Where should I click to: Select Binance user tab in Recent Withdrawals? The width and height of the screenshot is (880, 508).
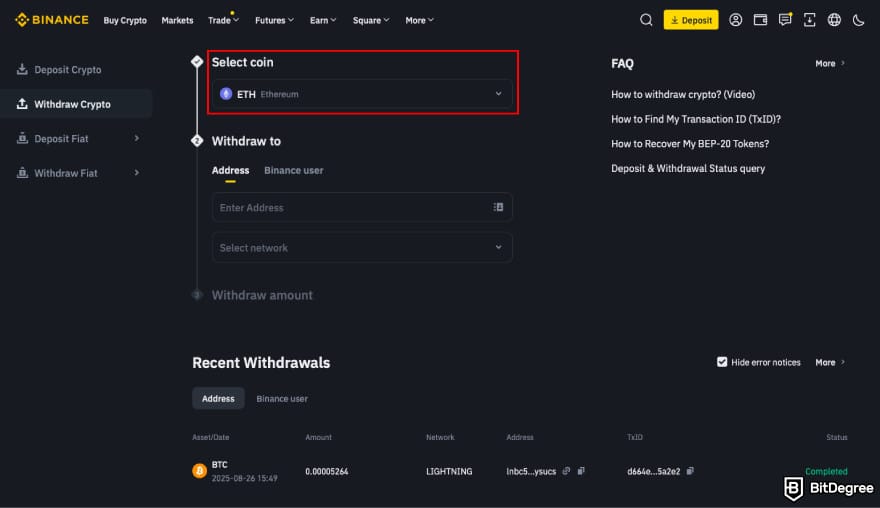point(282,399)
